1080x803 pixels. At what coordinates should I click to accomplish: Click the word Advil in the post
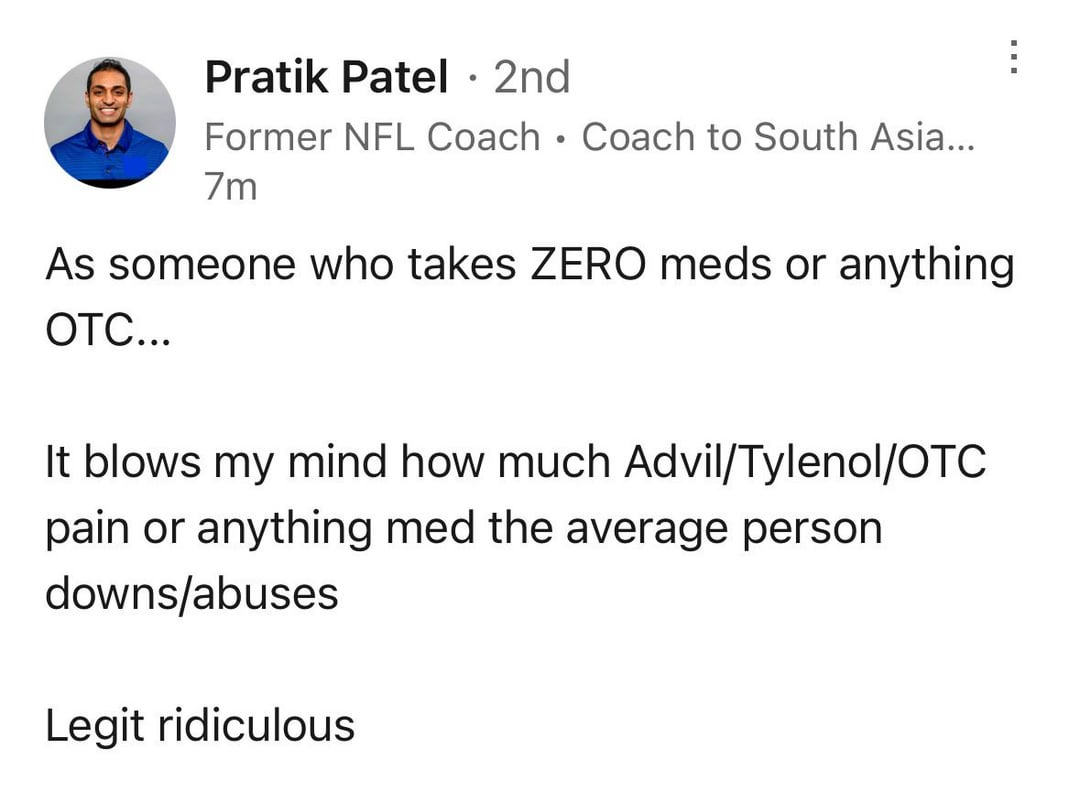click(x=669, y=462)
